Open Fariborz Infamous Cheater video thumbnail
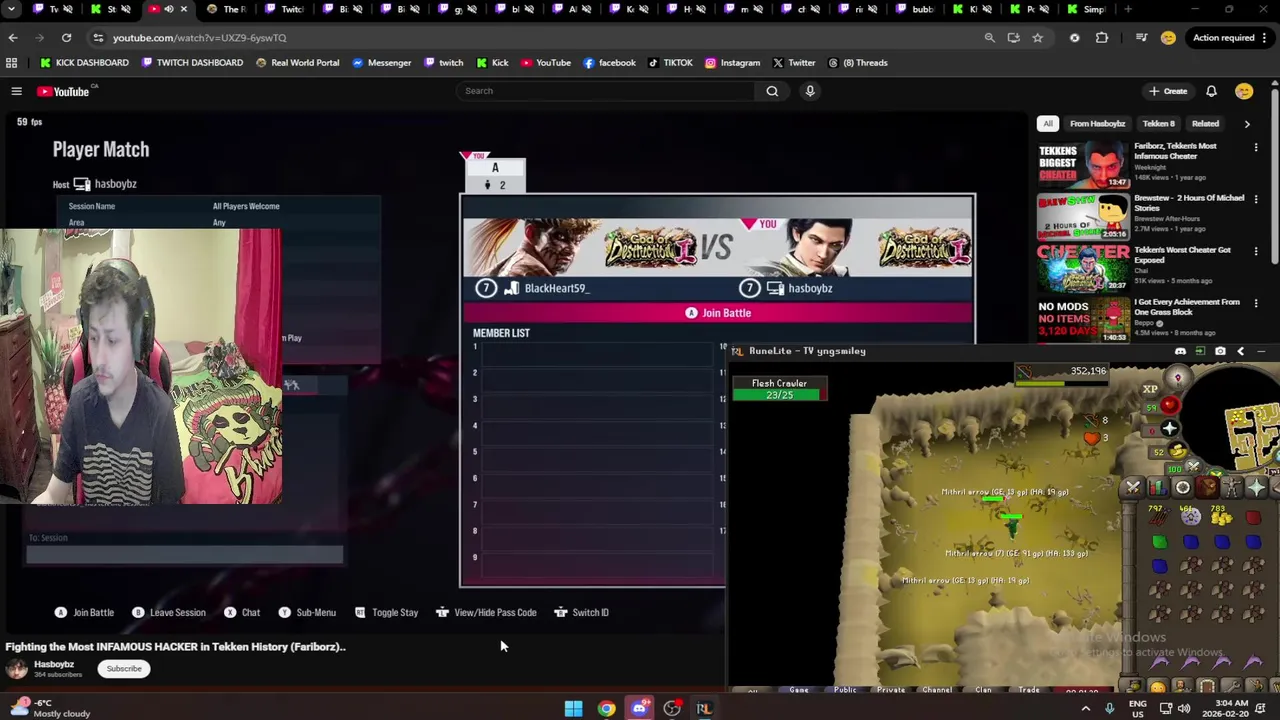The height and width of the screenshot is (720, 1280). [1083, 165]
